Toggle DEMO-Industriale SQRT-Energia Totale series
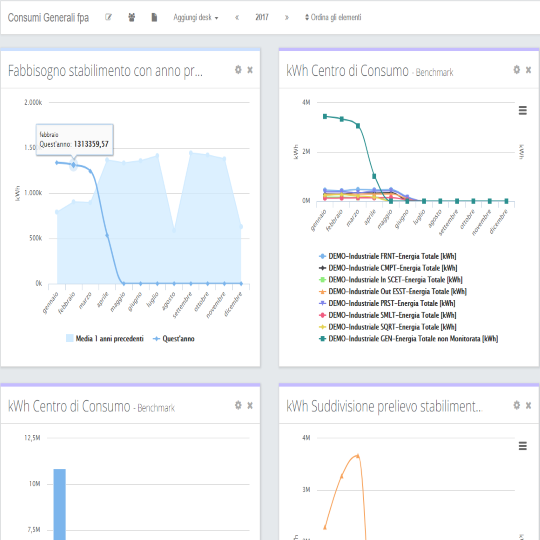 click(x=388, y=327)
